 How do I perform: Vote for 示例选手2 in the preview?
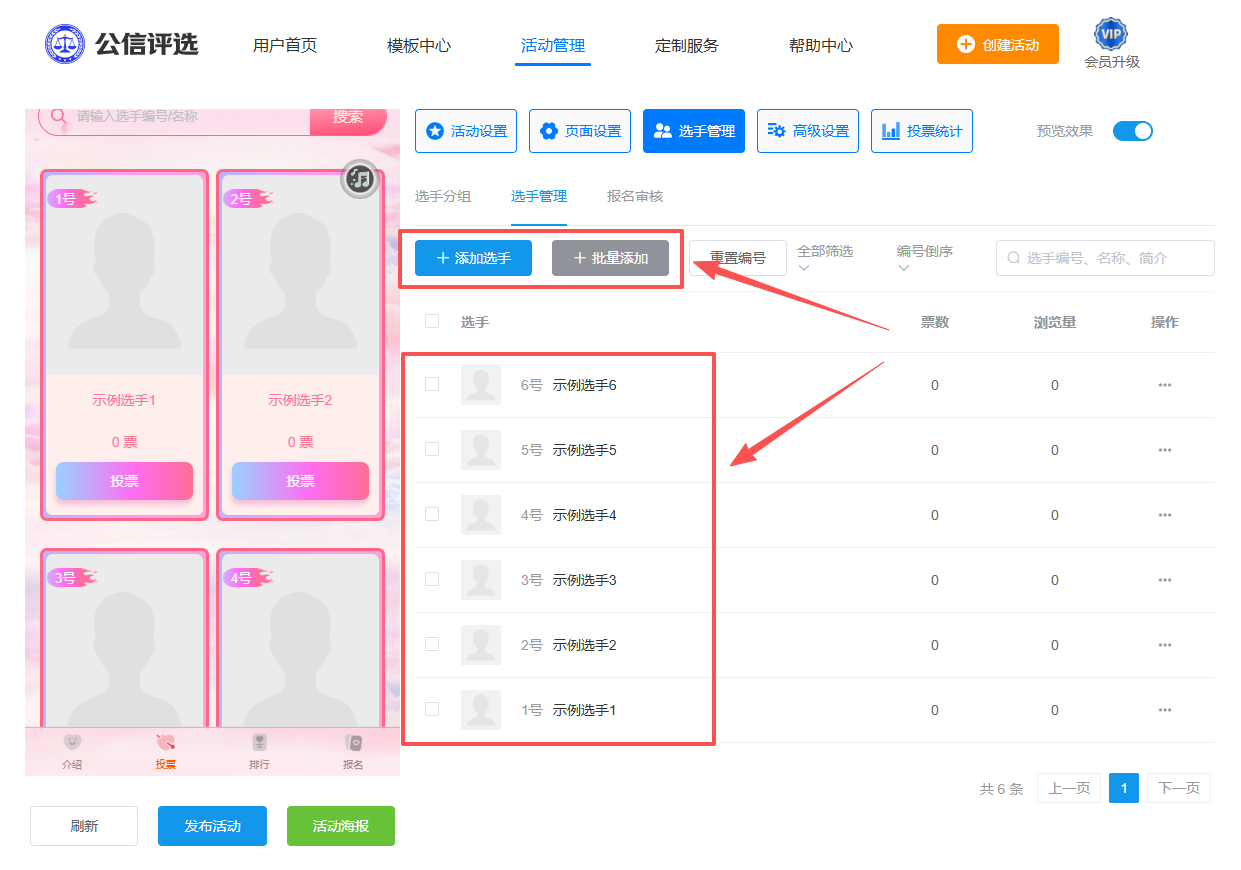pos(300,481)
